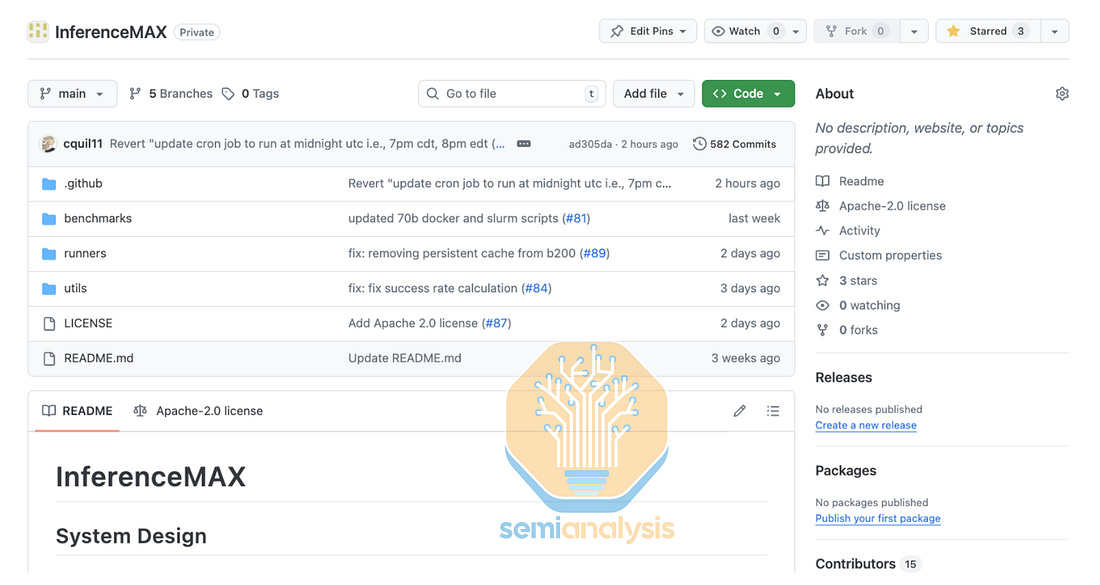1100x585 pixels.
Task: View the 0 Tags link
Action: pos(250,93)
